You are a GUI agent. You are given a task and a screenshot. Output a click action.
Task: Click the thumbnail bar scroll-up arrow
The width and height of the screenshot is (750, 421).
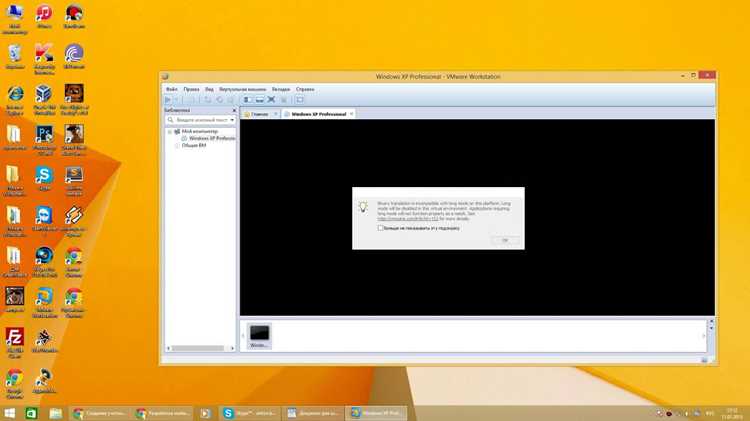pos(711,321)
